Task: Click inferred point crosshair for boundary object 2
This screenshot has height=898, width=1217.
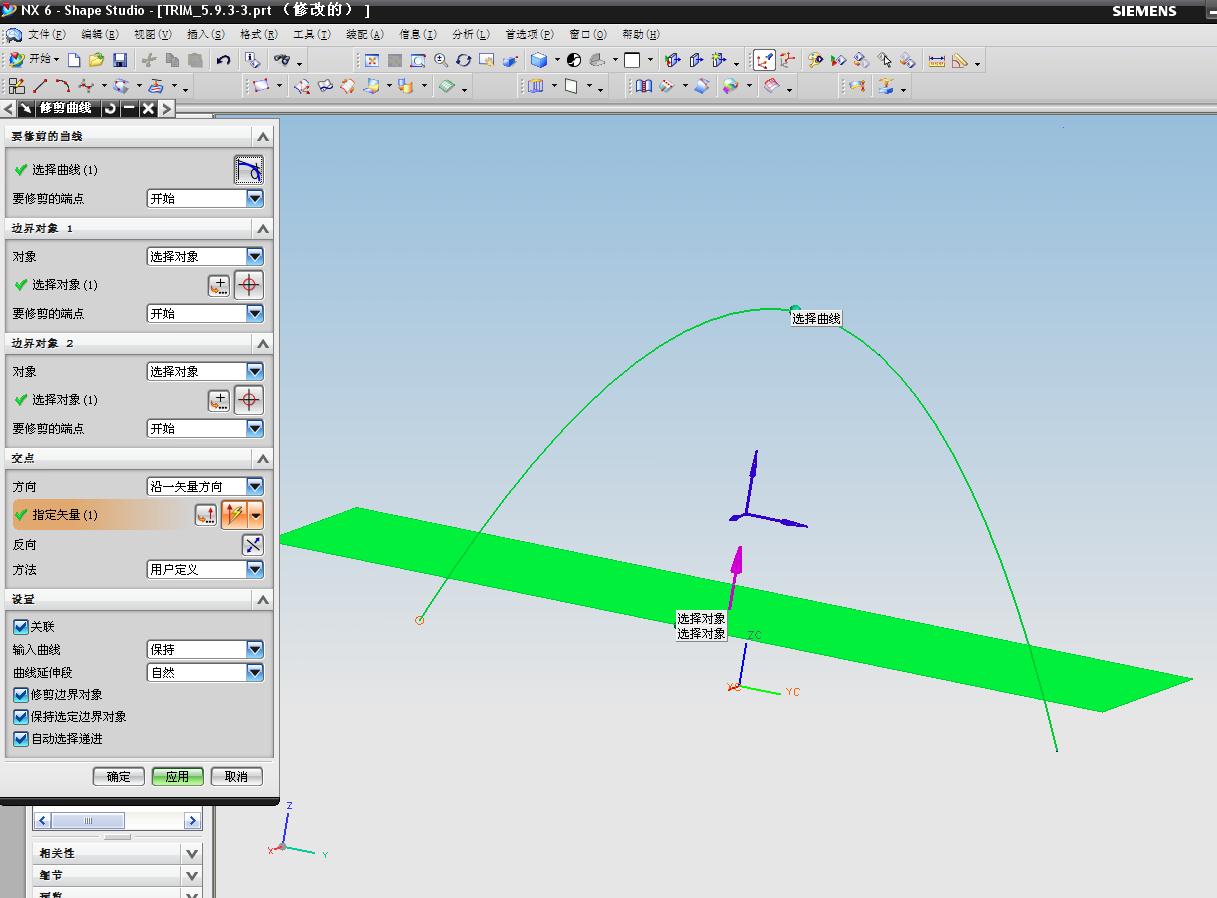Action: pyautogui.click(x=249, y=400)
